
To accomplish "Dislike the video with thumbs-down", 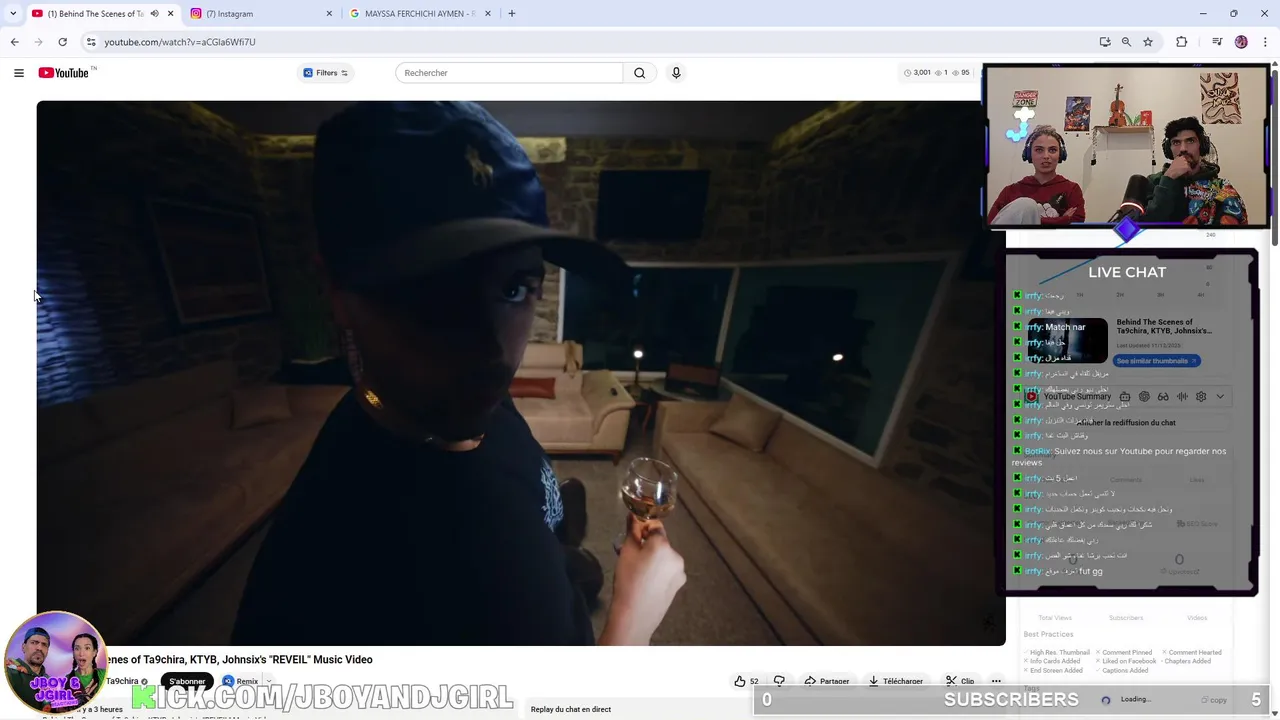I will click(x=779, y=681).
